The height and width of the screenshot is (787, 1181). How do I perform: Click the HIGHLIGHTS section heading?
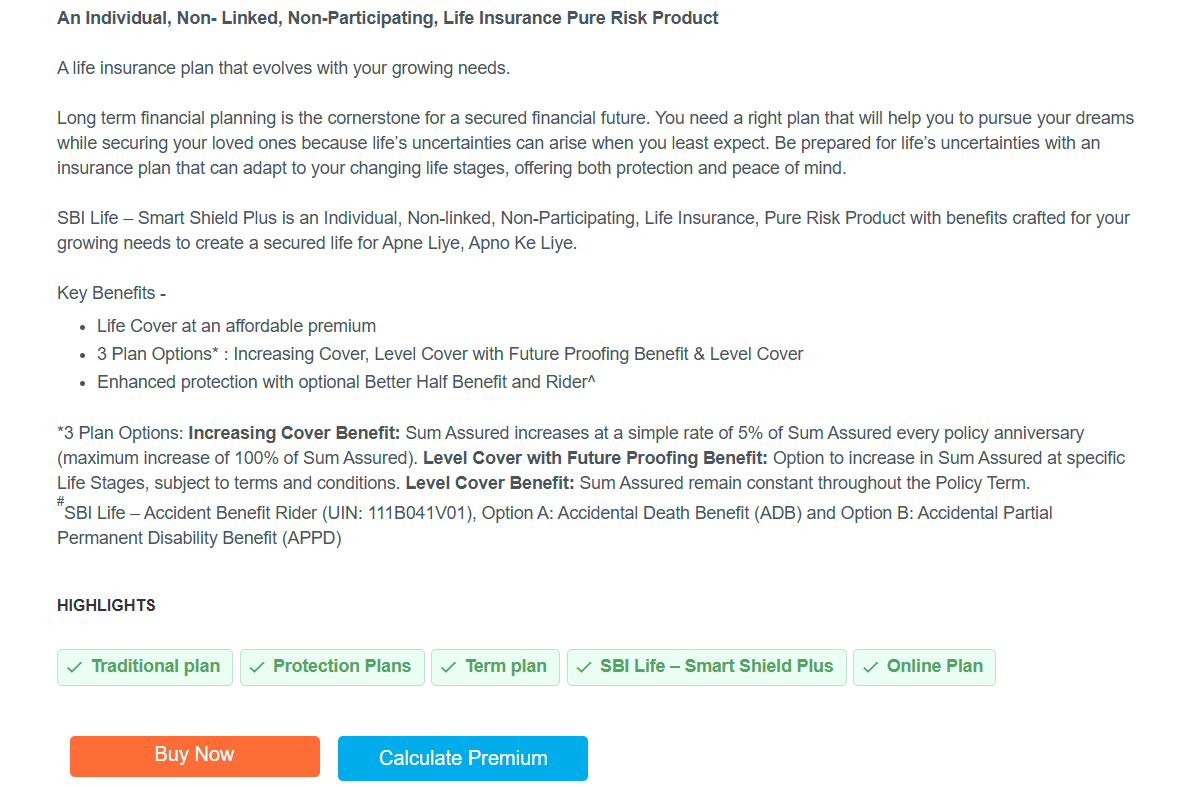[x=106, y=606]
